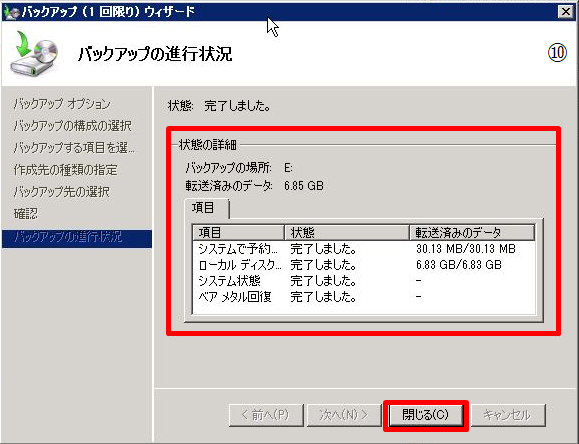Click the backup disk header icon

pos(34,54)
